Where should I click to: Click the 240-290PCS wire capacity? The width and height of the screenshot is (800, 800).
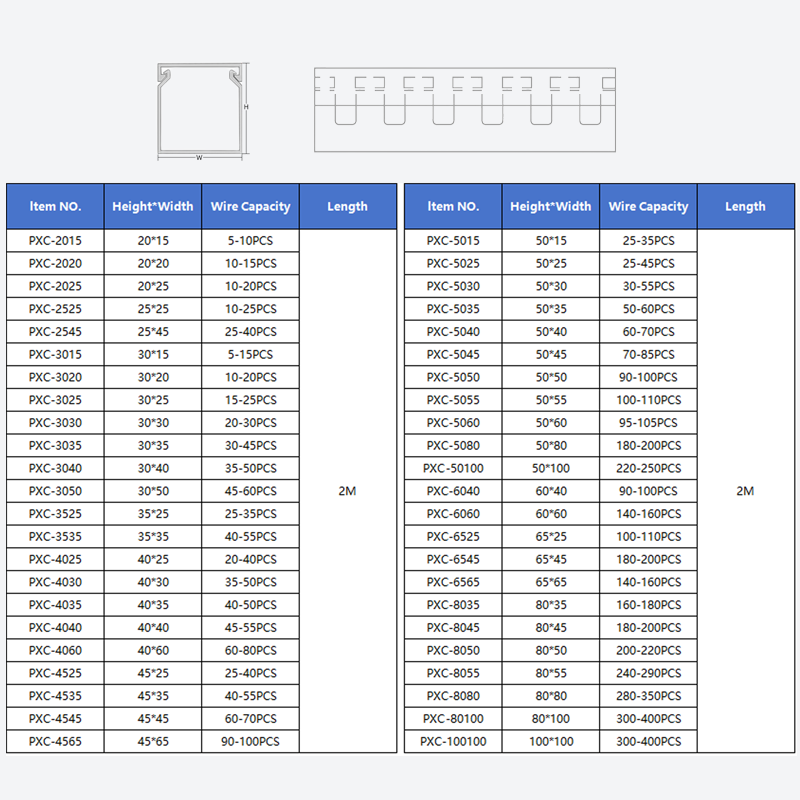pos(649,673)
